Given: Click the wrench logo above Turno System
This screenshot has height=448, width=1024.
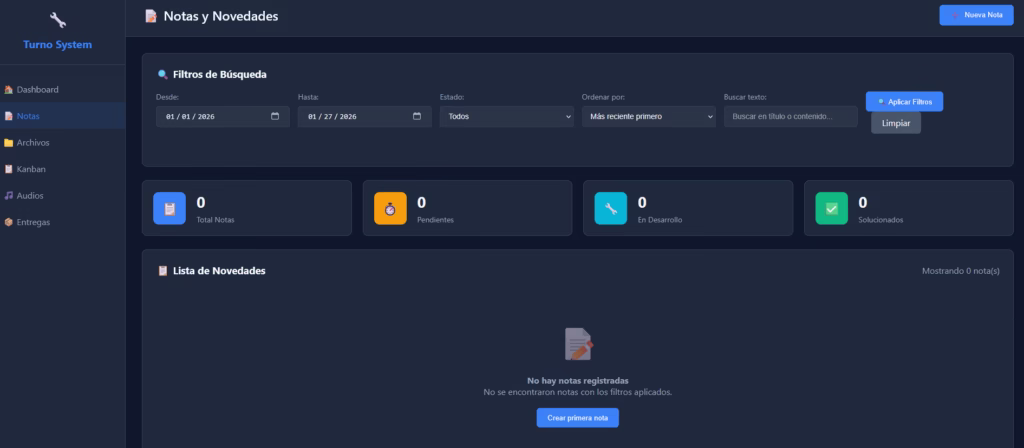Looking at the screenshot, I should (58, 20).
